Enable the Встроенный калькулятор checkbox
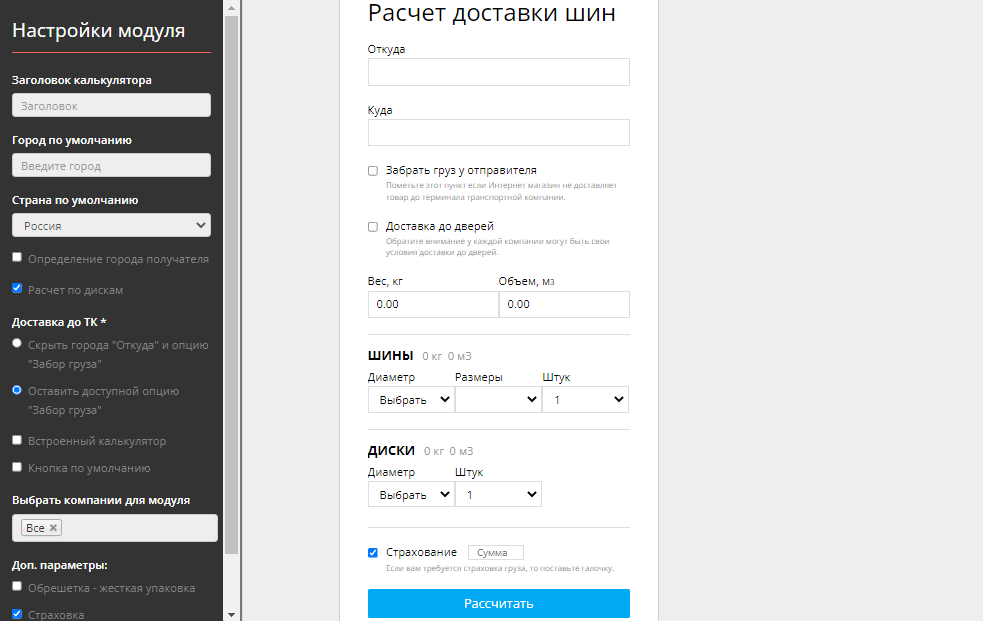The height and width of the screenshot is (621, 983). tap(16, 439)
